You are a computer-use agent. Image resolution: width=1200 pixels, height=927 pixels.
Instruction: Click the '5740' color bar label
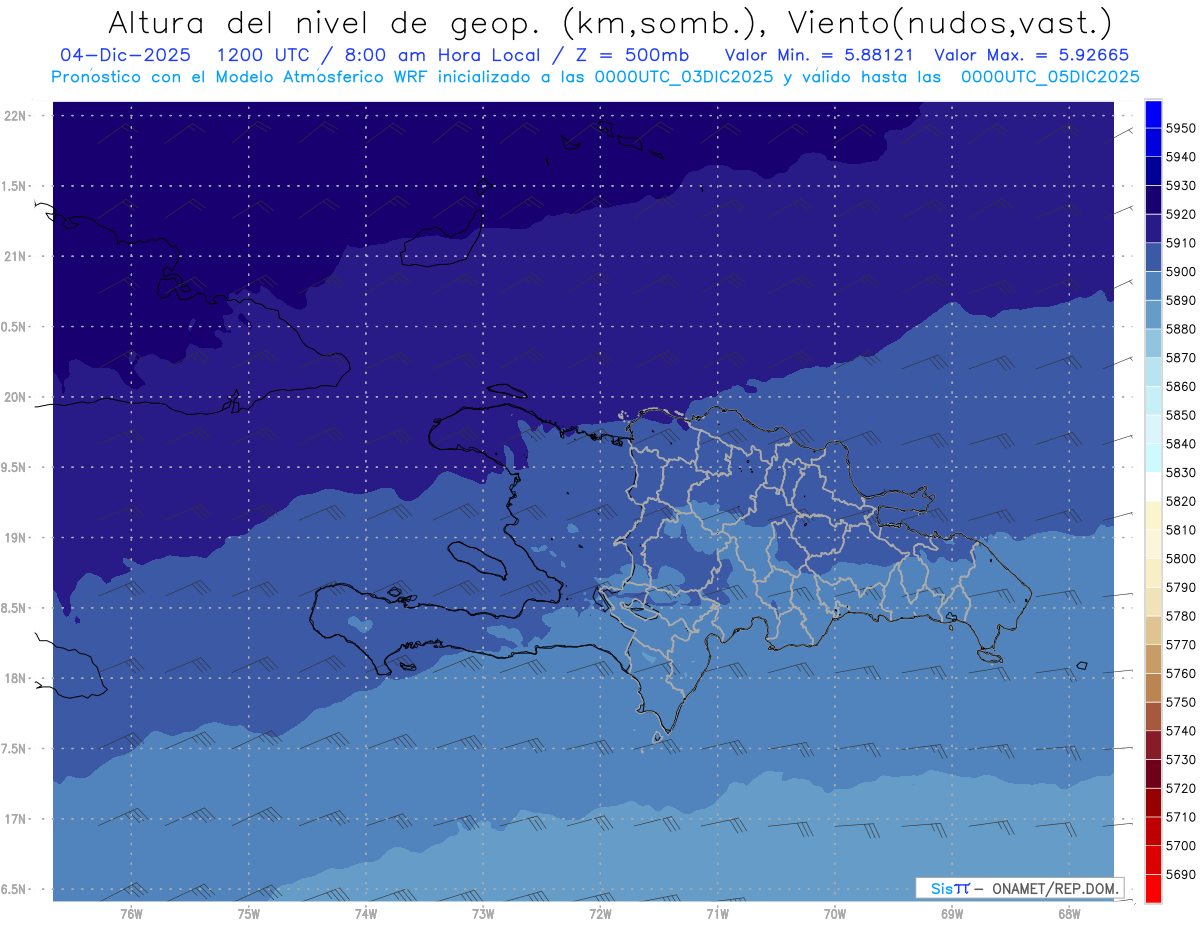tap(1181, 731)
